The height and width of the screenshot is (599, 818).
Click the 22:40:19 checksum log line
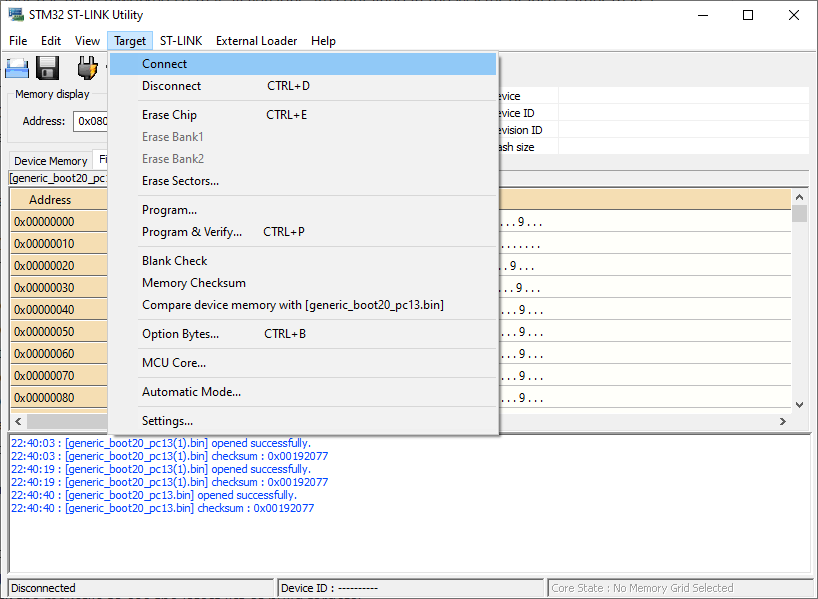pos(170,482)
